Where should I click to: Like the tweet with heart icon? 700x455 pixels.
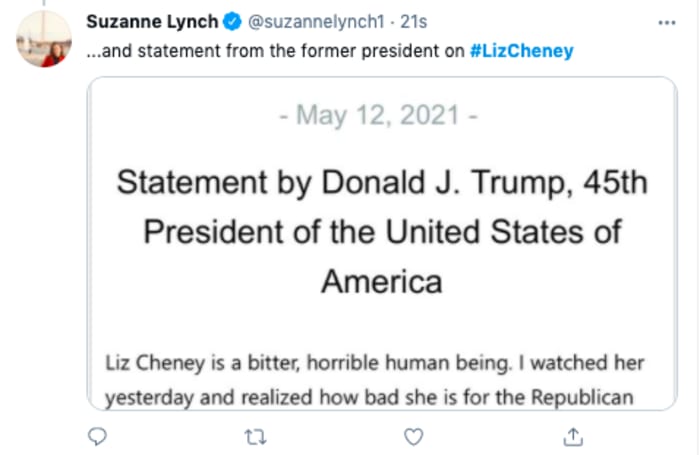[414, 436]
